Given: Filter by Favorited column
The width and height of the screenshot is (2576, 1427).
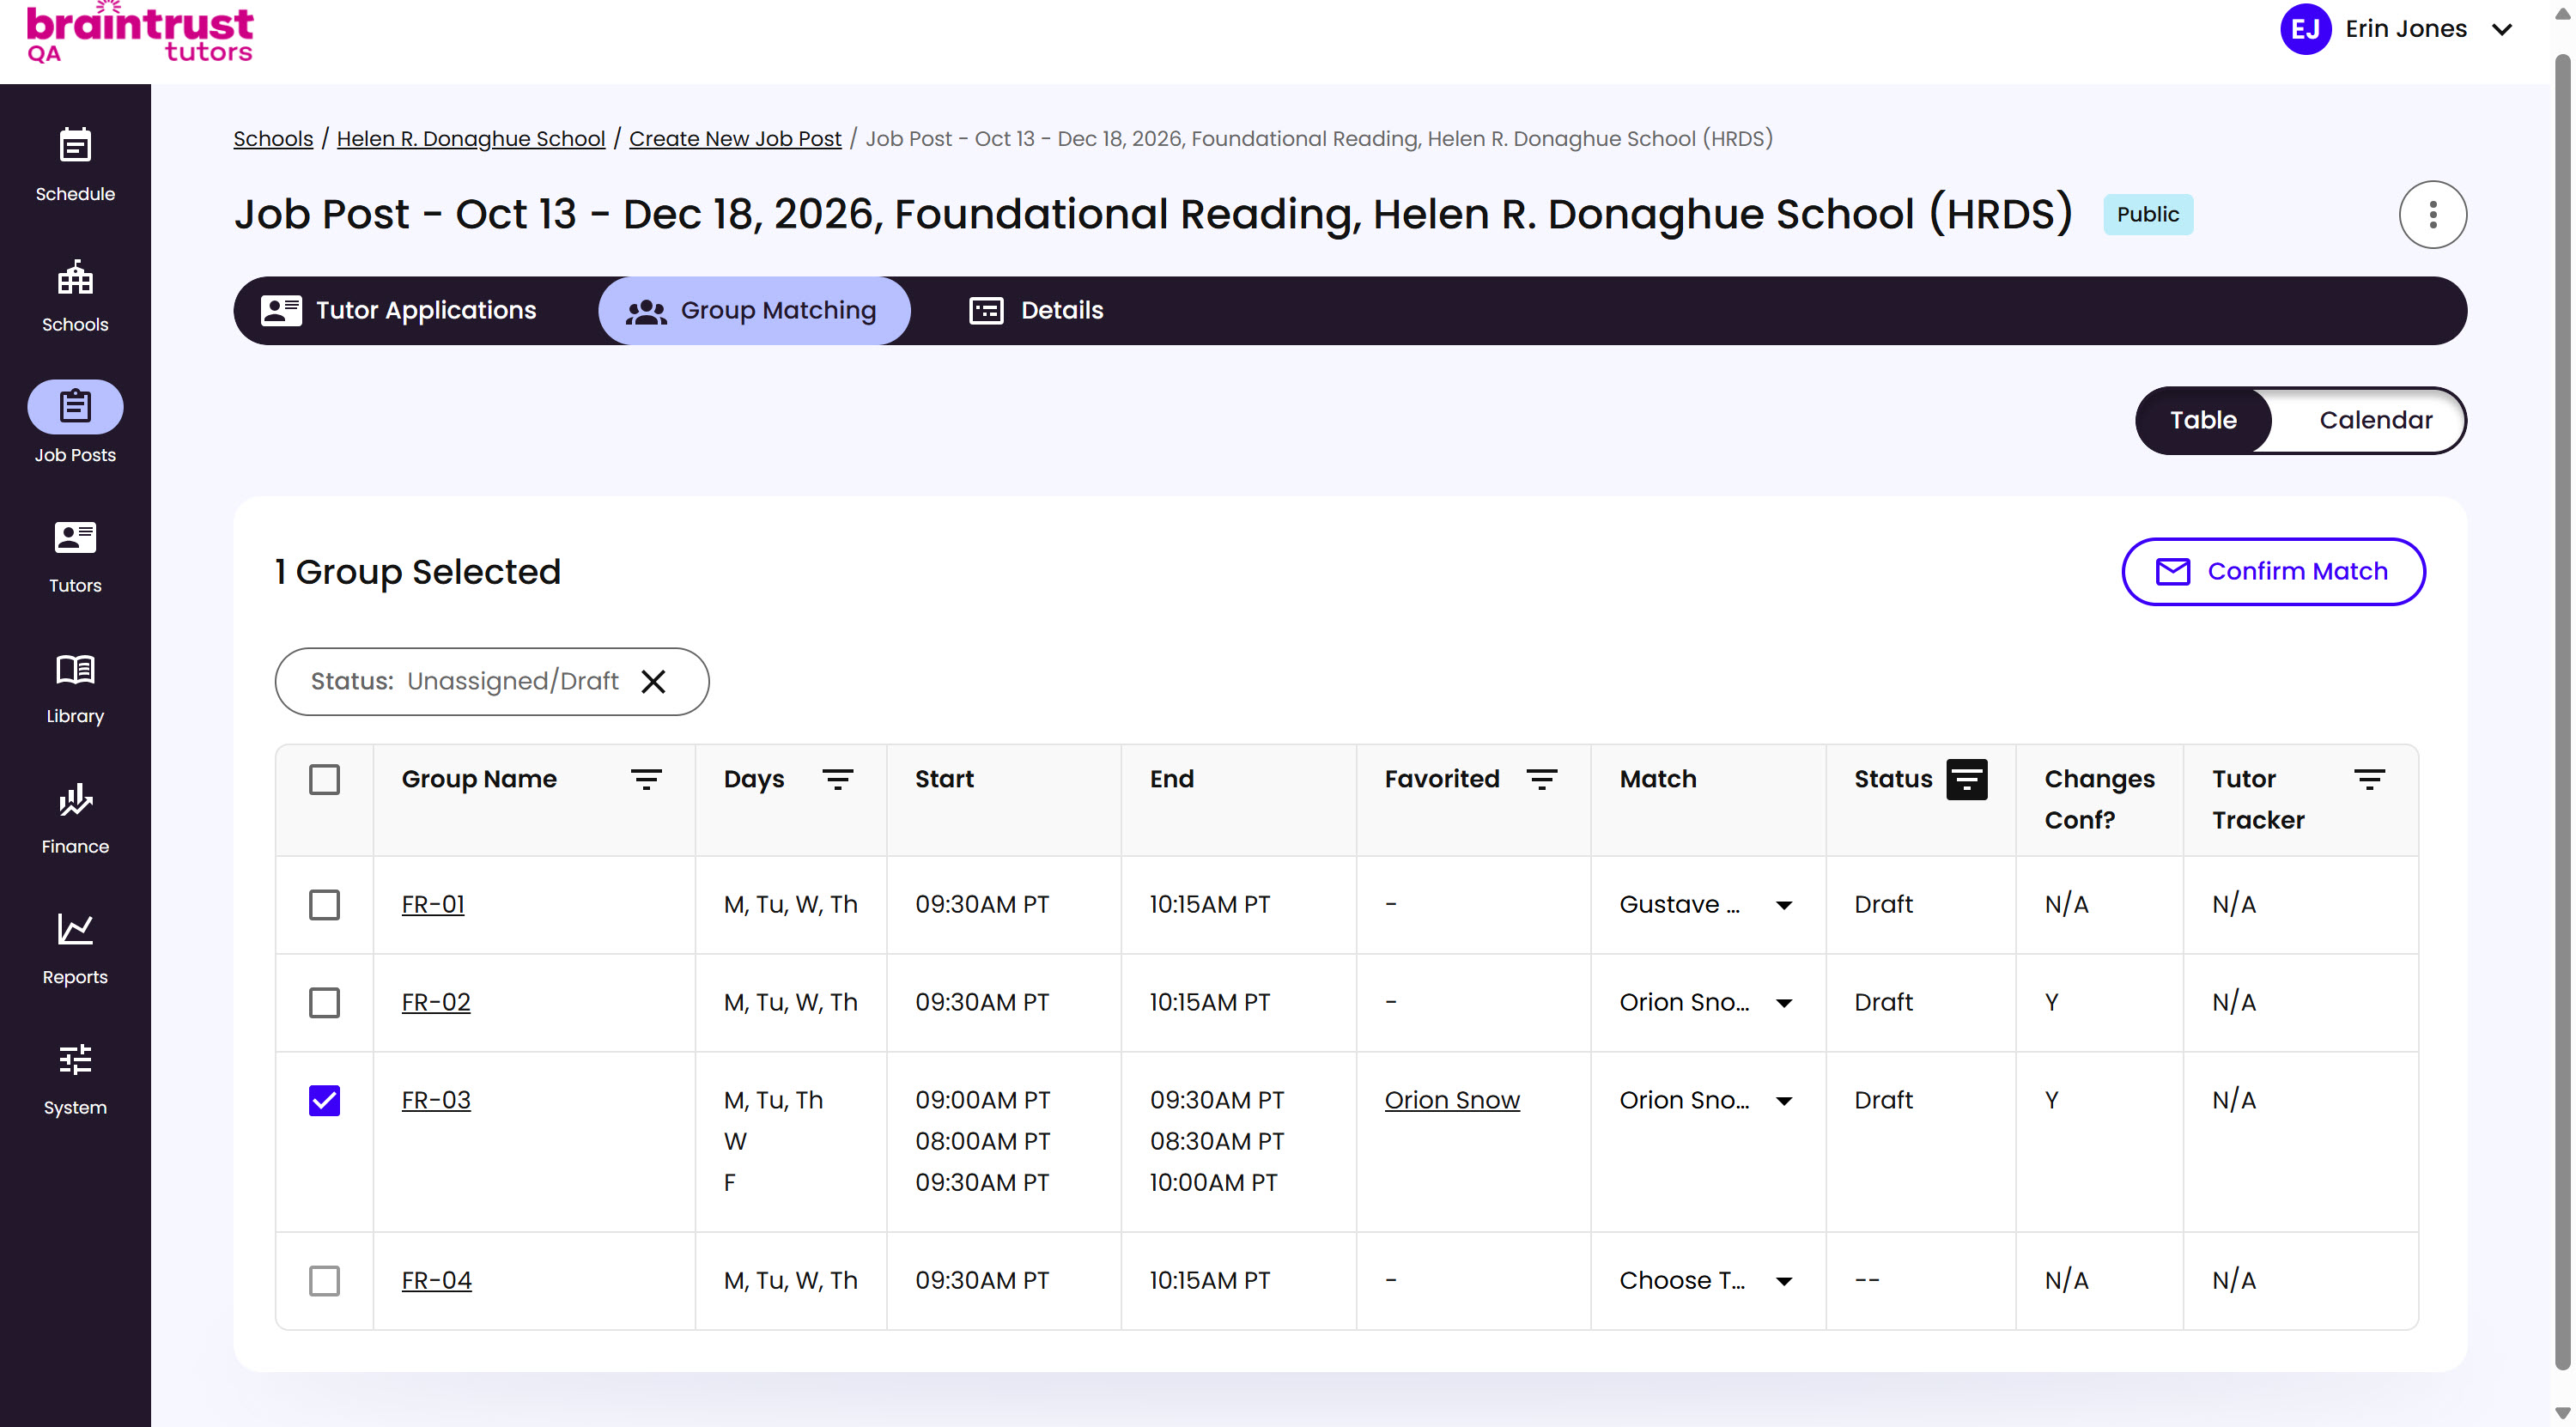Looking at the screenshot, I should tap(1541, 779).
